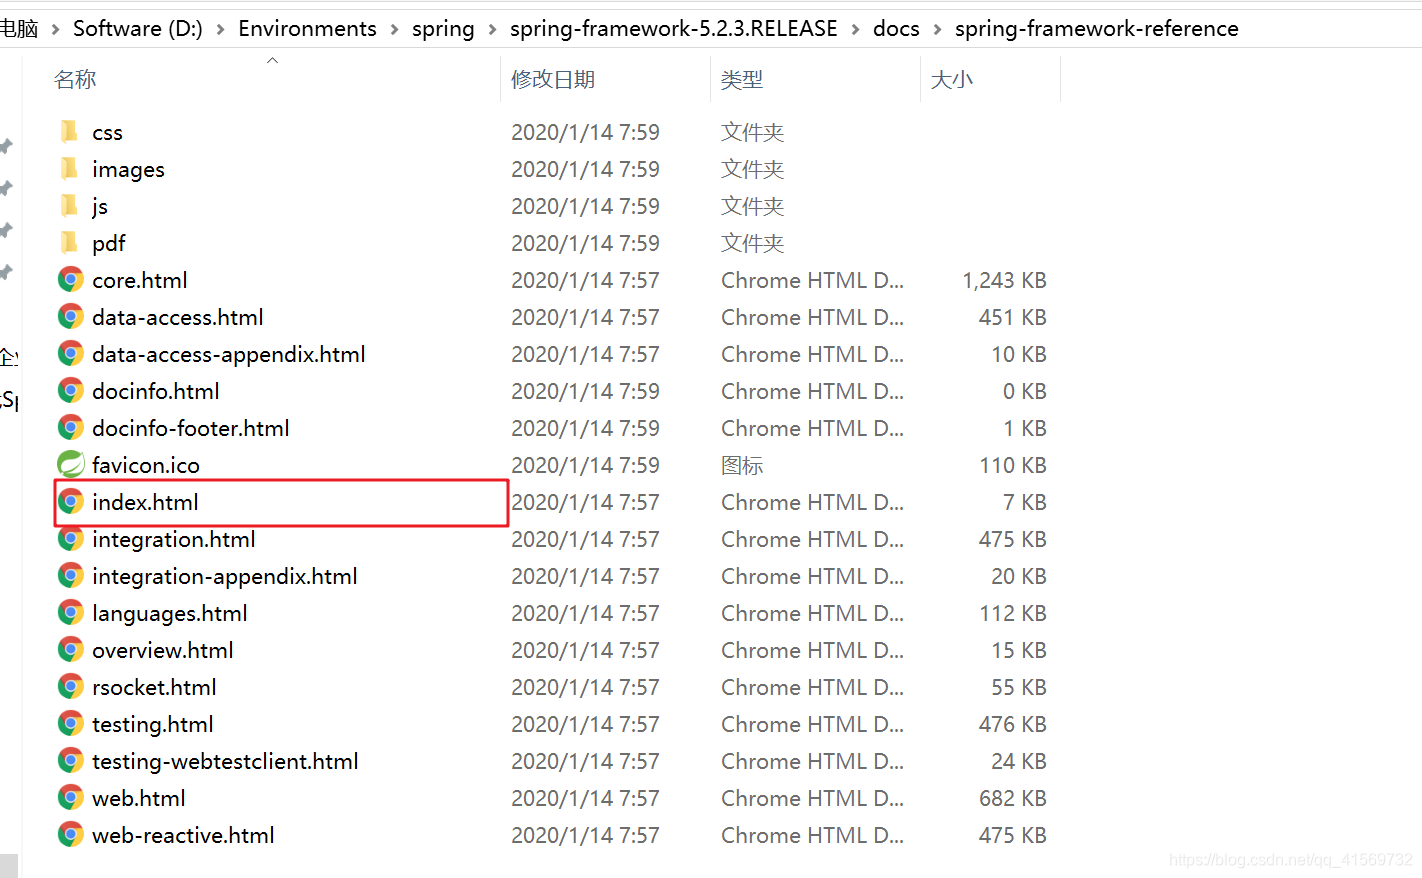Click spring-framework-reference in address path

pyautogui.click(x=1097, y=28)
